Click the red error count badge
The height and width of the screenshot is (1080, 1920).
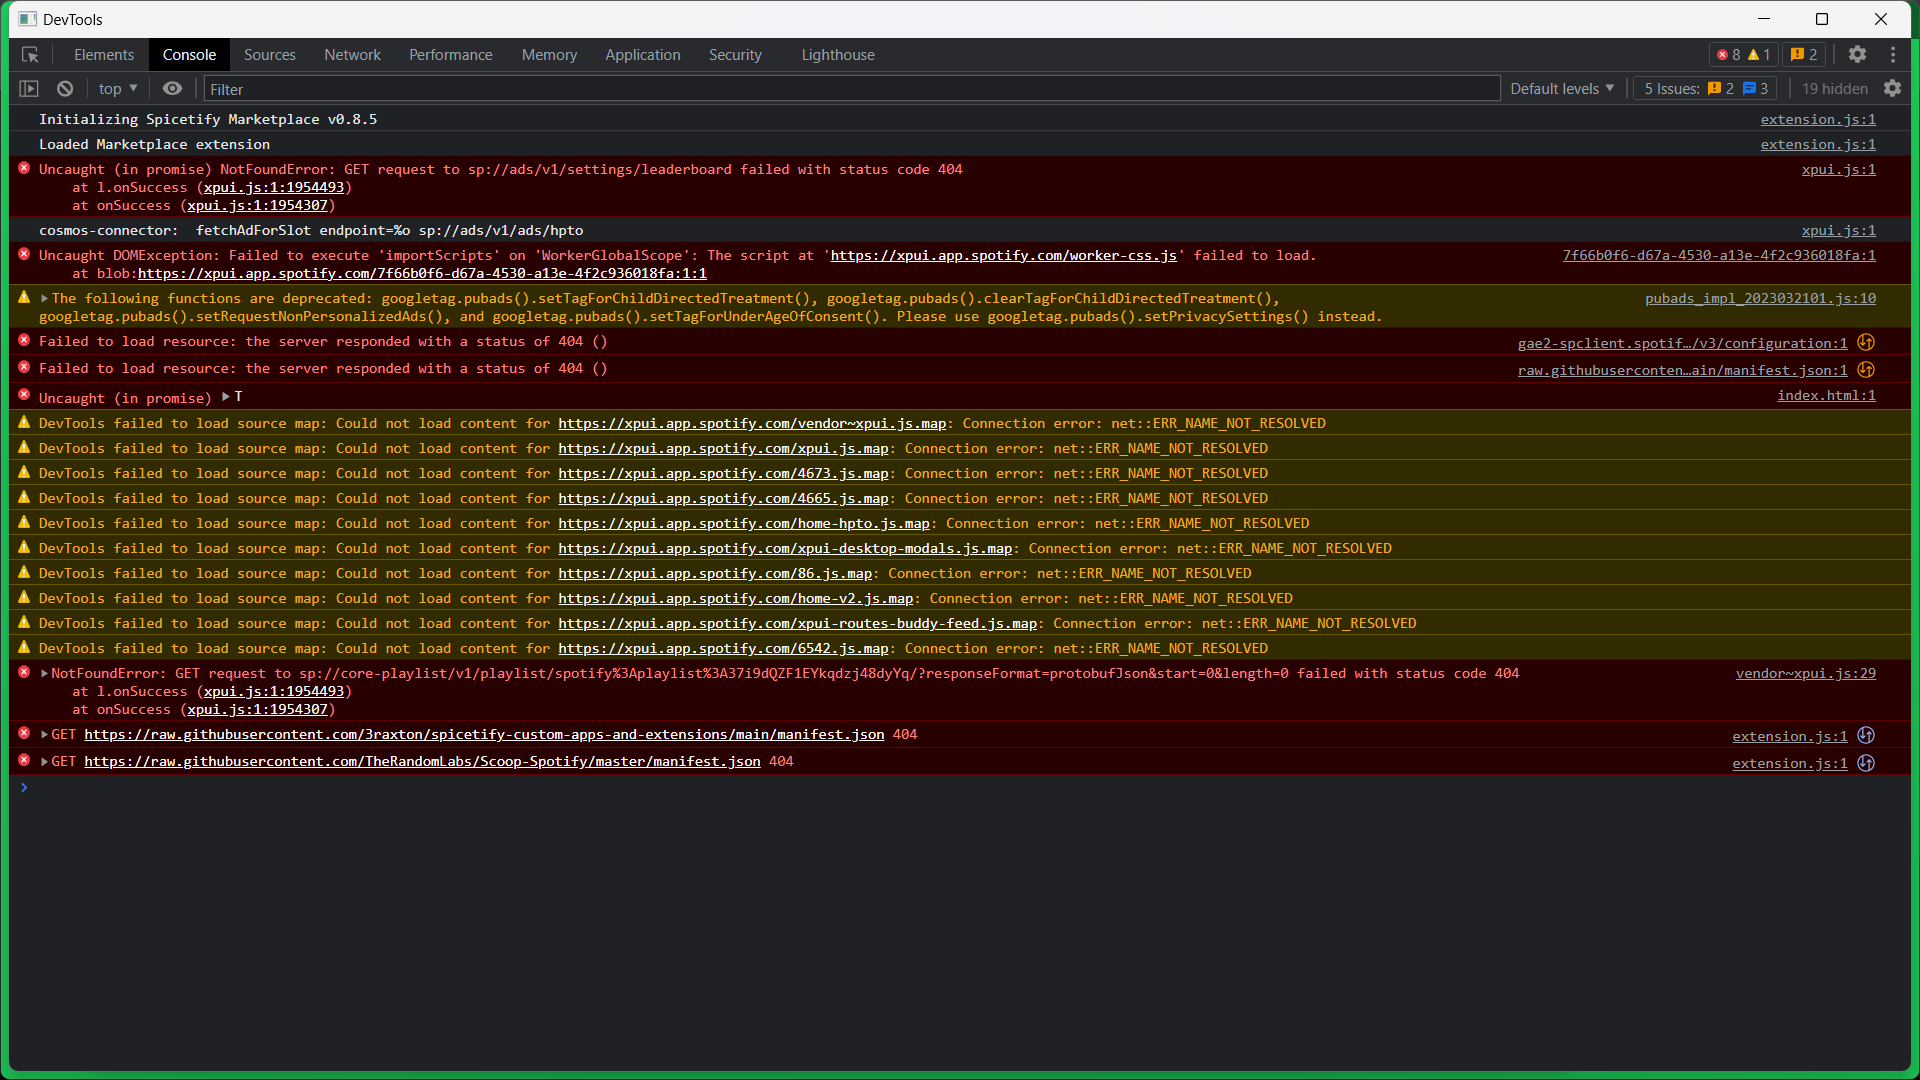[1729, 55]
